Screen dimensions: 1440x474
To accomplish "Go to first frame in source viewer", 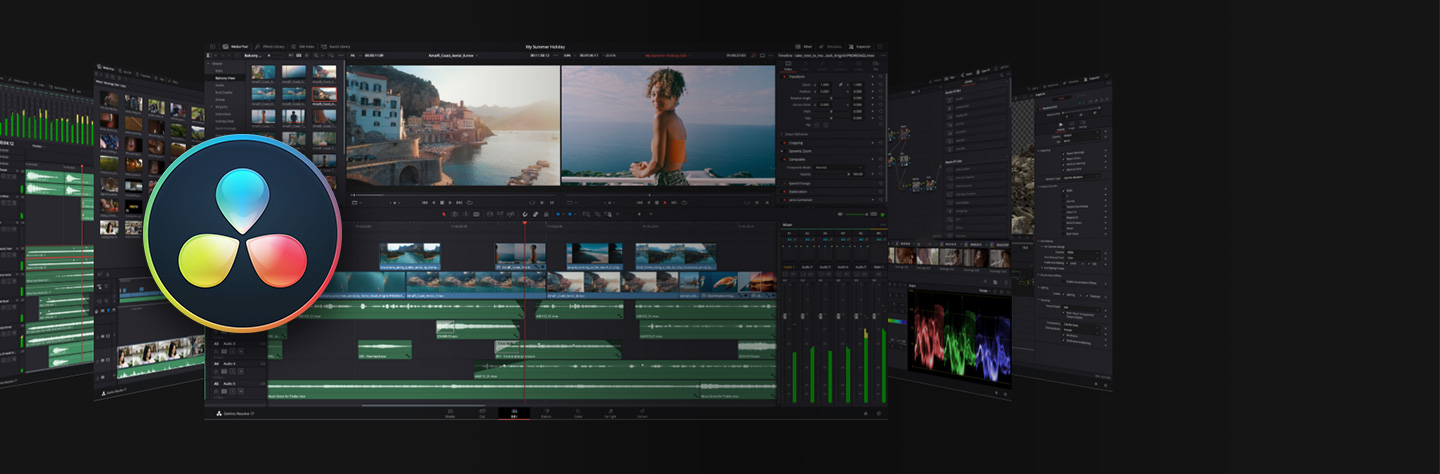I will coord(425,203).
